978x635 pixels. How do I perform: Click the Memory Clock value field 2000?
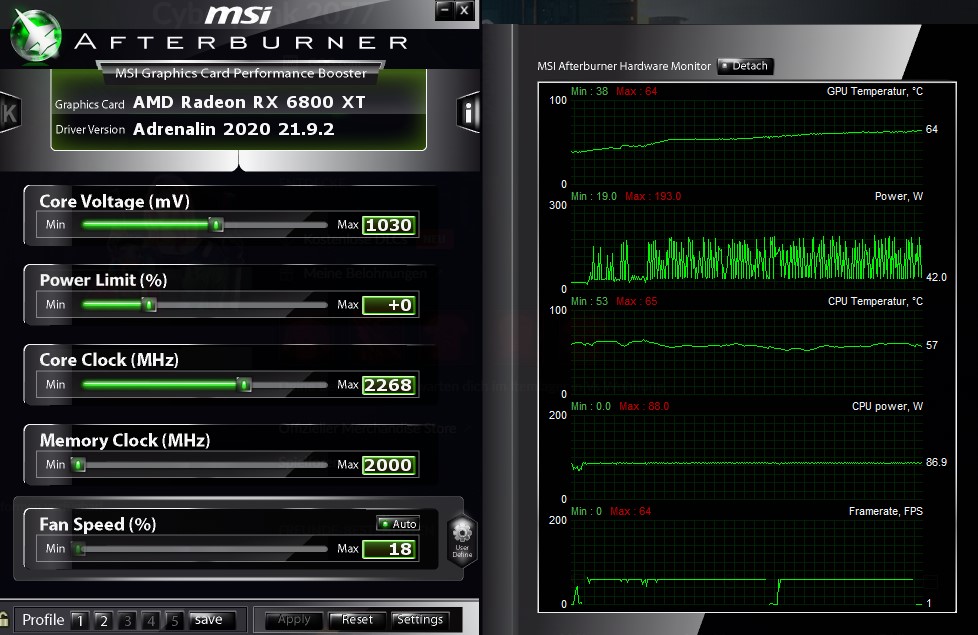(x=389, y=465)
